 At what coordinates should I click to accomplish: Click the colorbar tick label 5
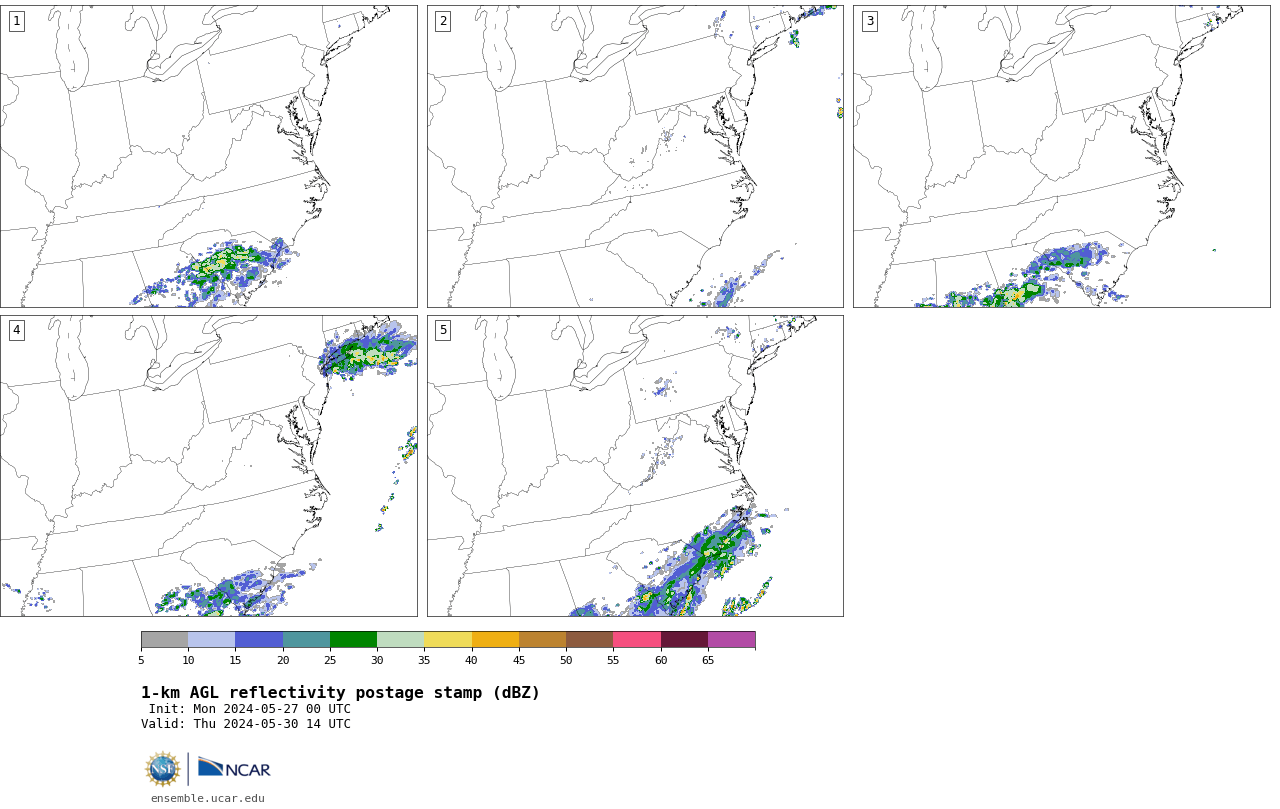[x=141, y=660]
